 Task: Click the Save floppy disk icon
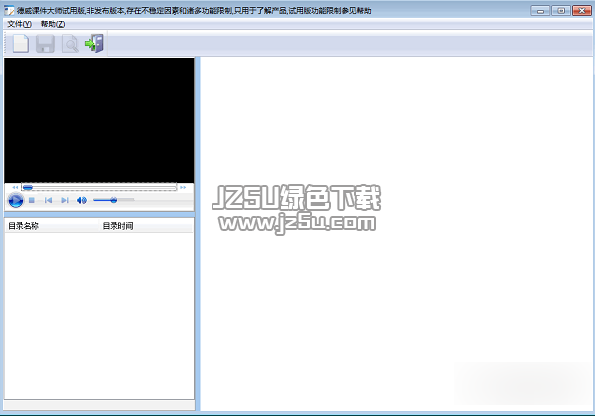coord(45,44)
